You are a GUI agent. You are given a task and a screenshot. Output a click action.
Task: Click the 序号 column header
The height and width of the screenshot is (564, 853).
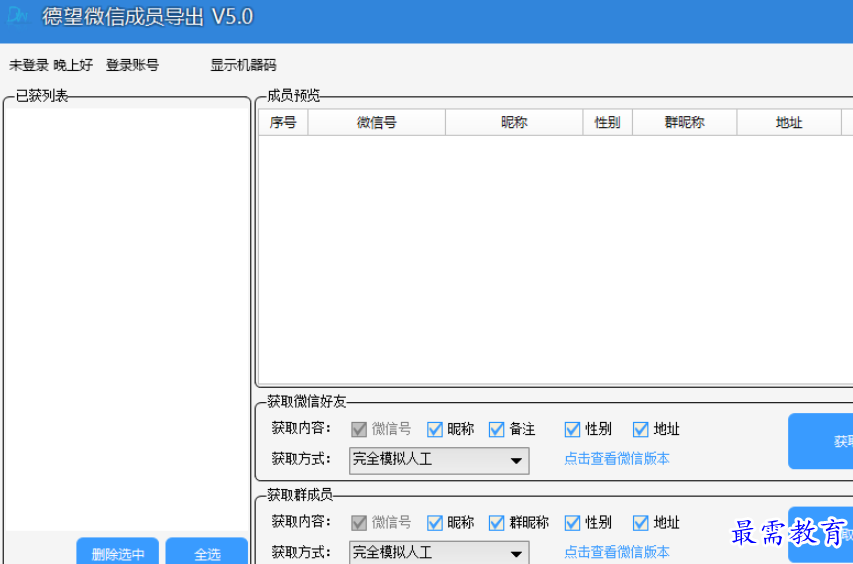[283, 122]
